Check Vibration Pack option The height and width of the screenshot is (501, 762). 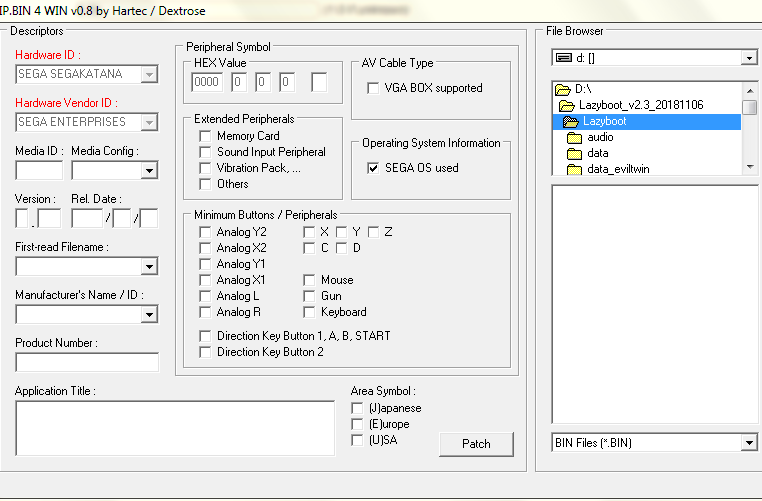coord(205,168)
